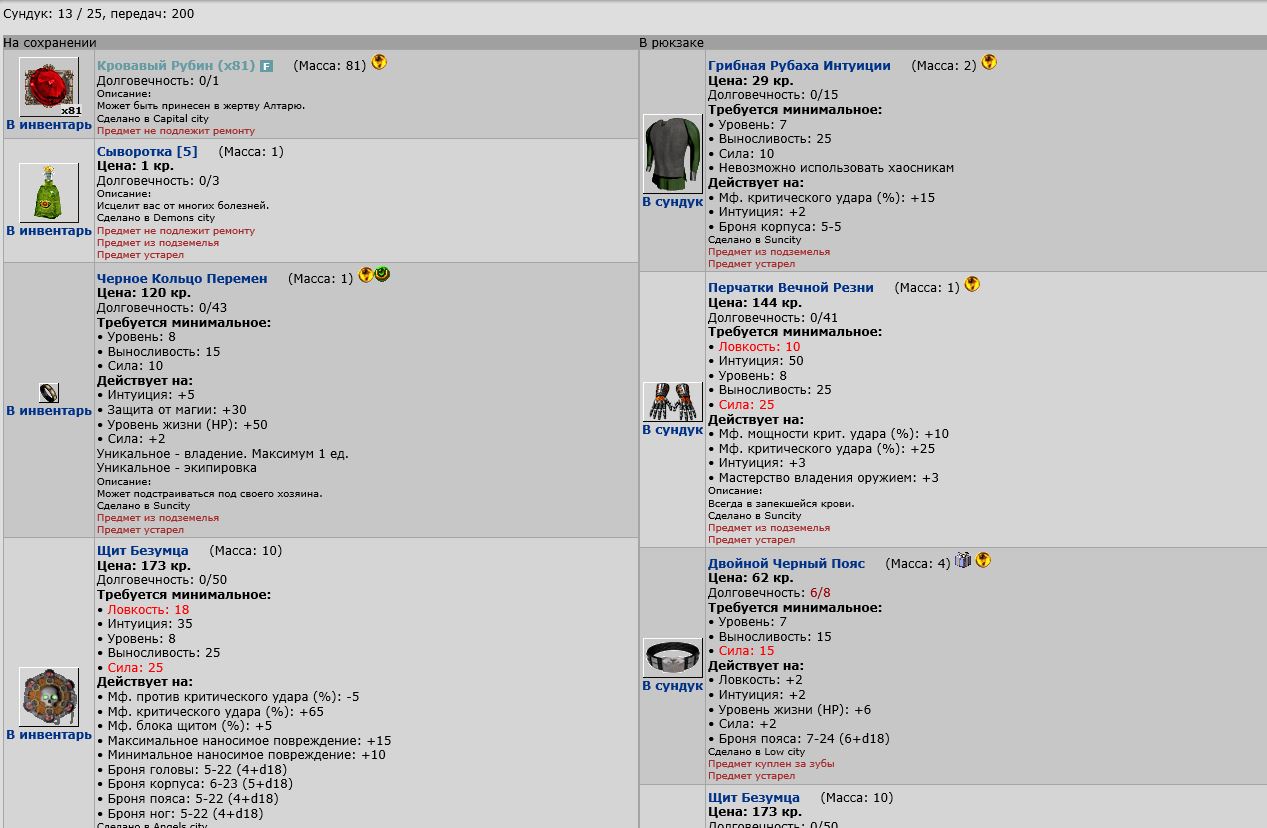Open Щит Безумца title in the storage column

click(x=143, y=551)
